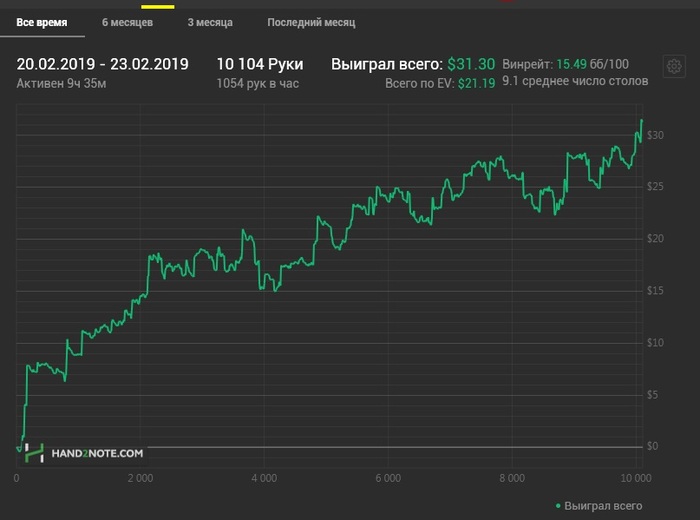Switch to the '6 месяцев' tab
Image resolution: width=700 pixels, height=520 pixels.
(x=127, y=22)
